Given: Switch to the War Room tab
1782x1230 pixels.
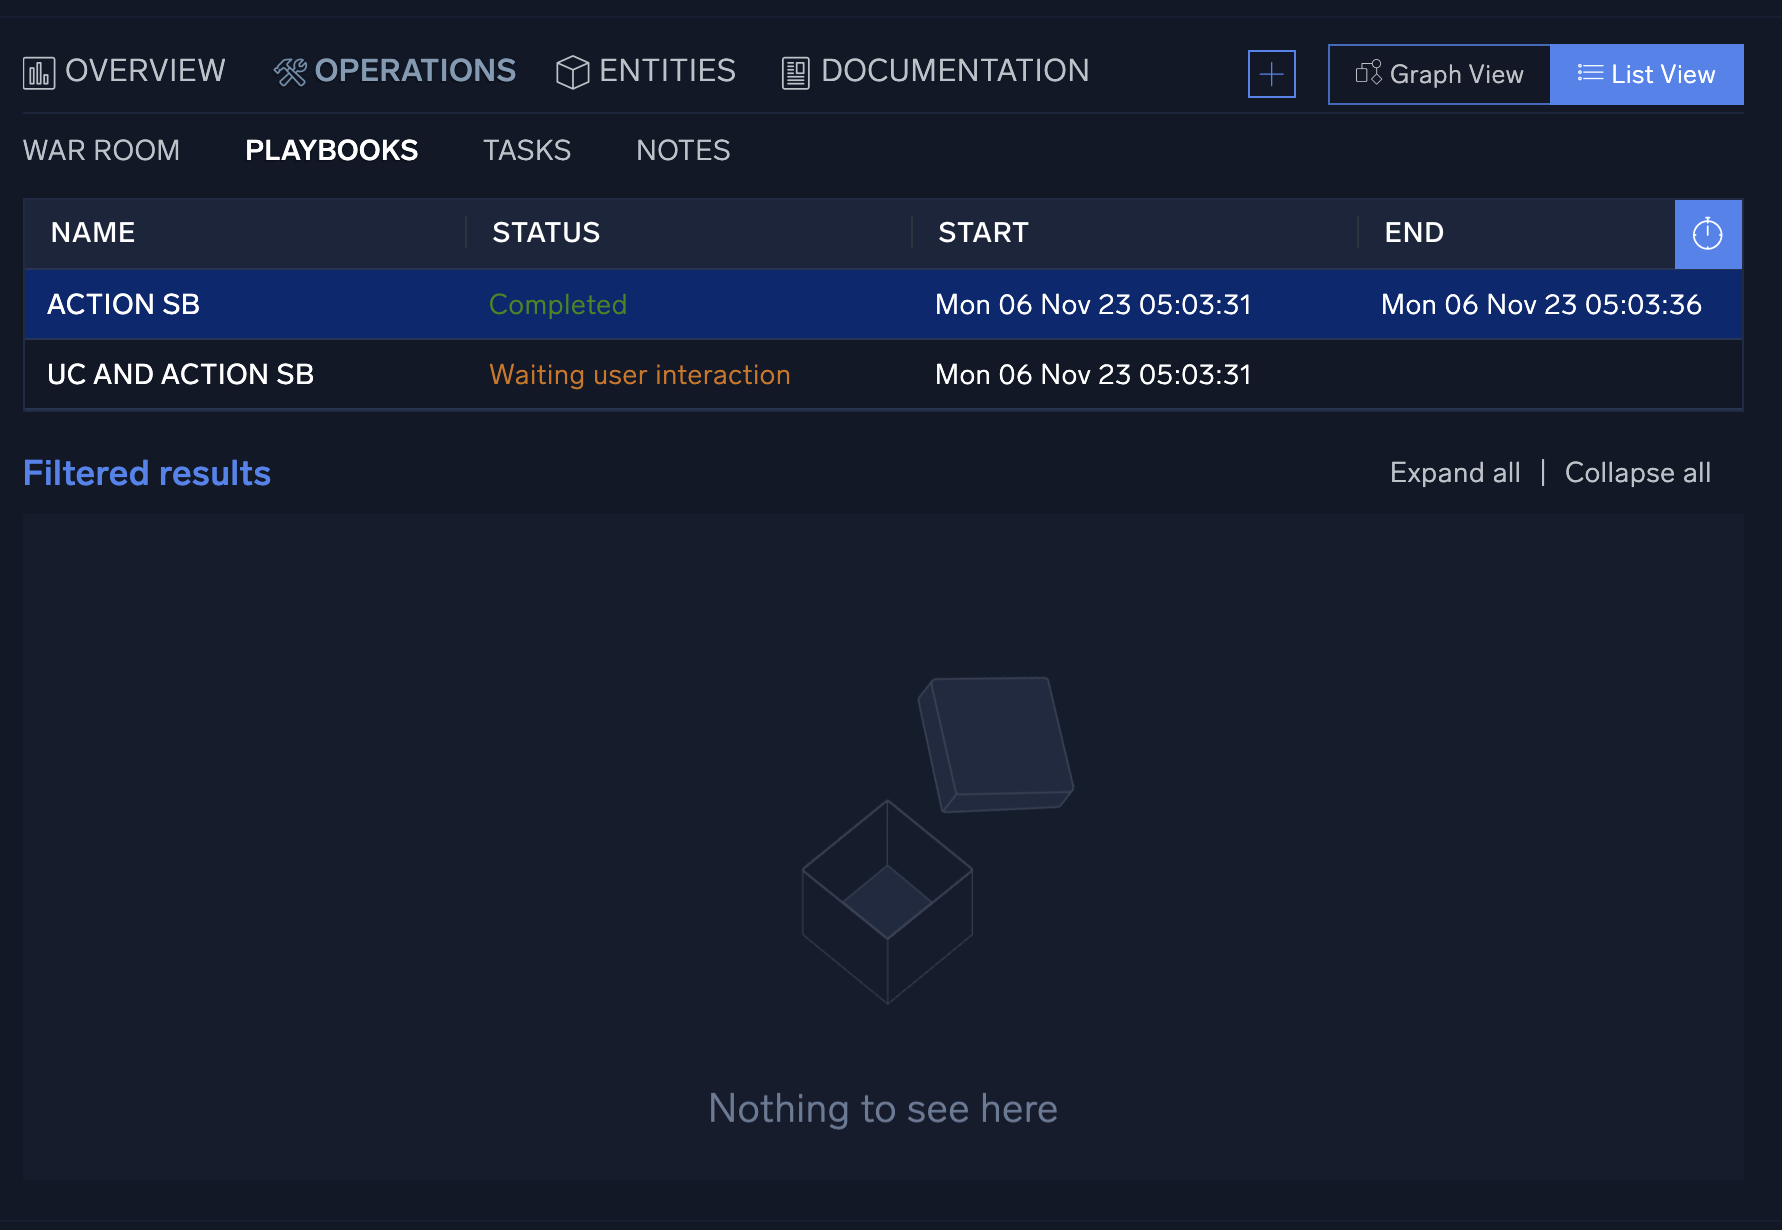Looking at the screenshot, I should click(x=101, y=150).
